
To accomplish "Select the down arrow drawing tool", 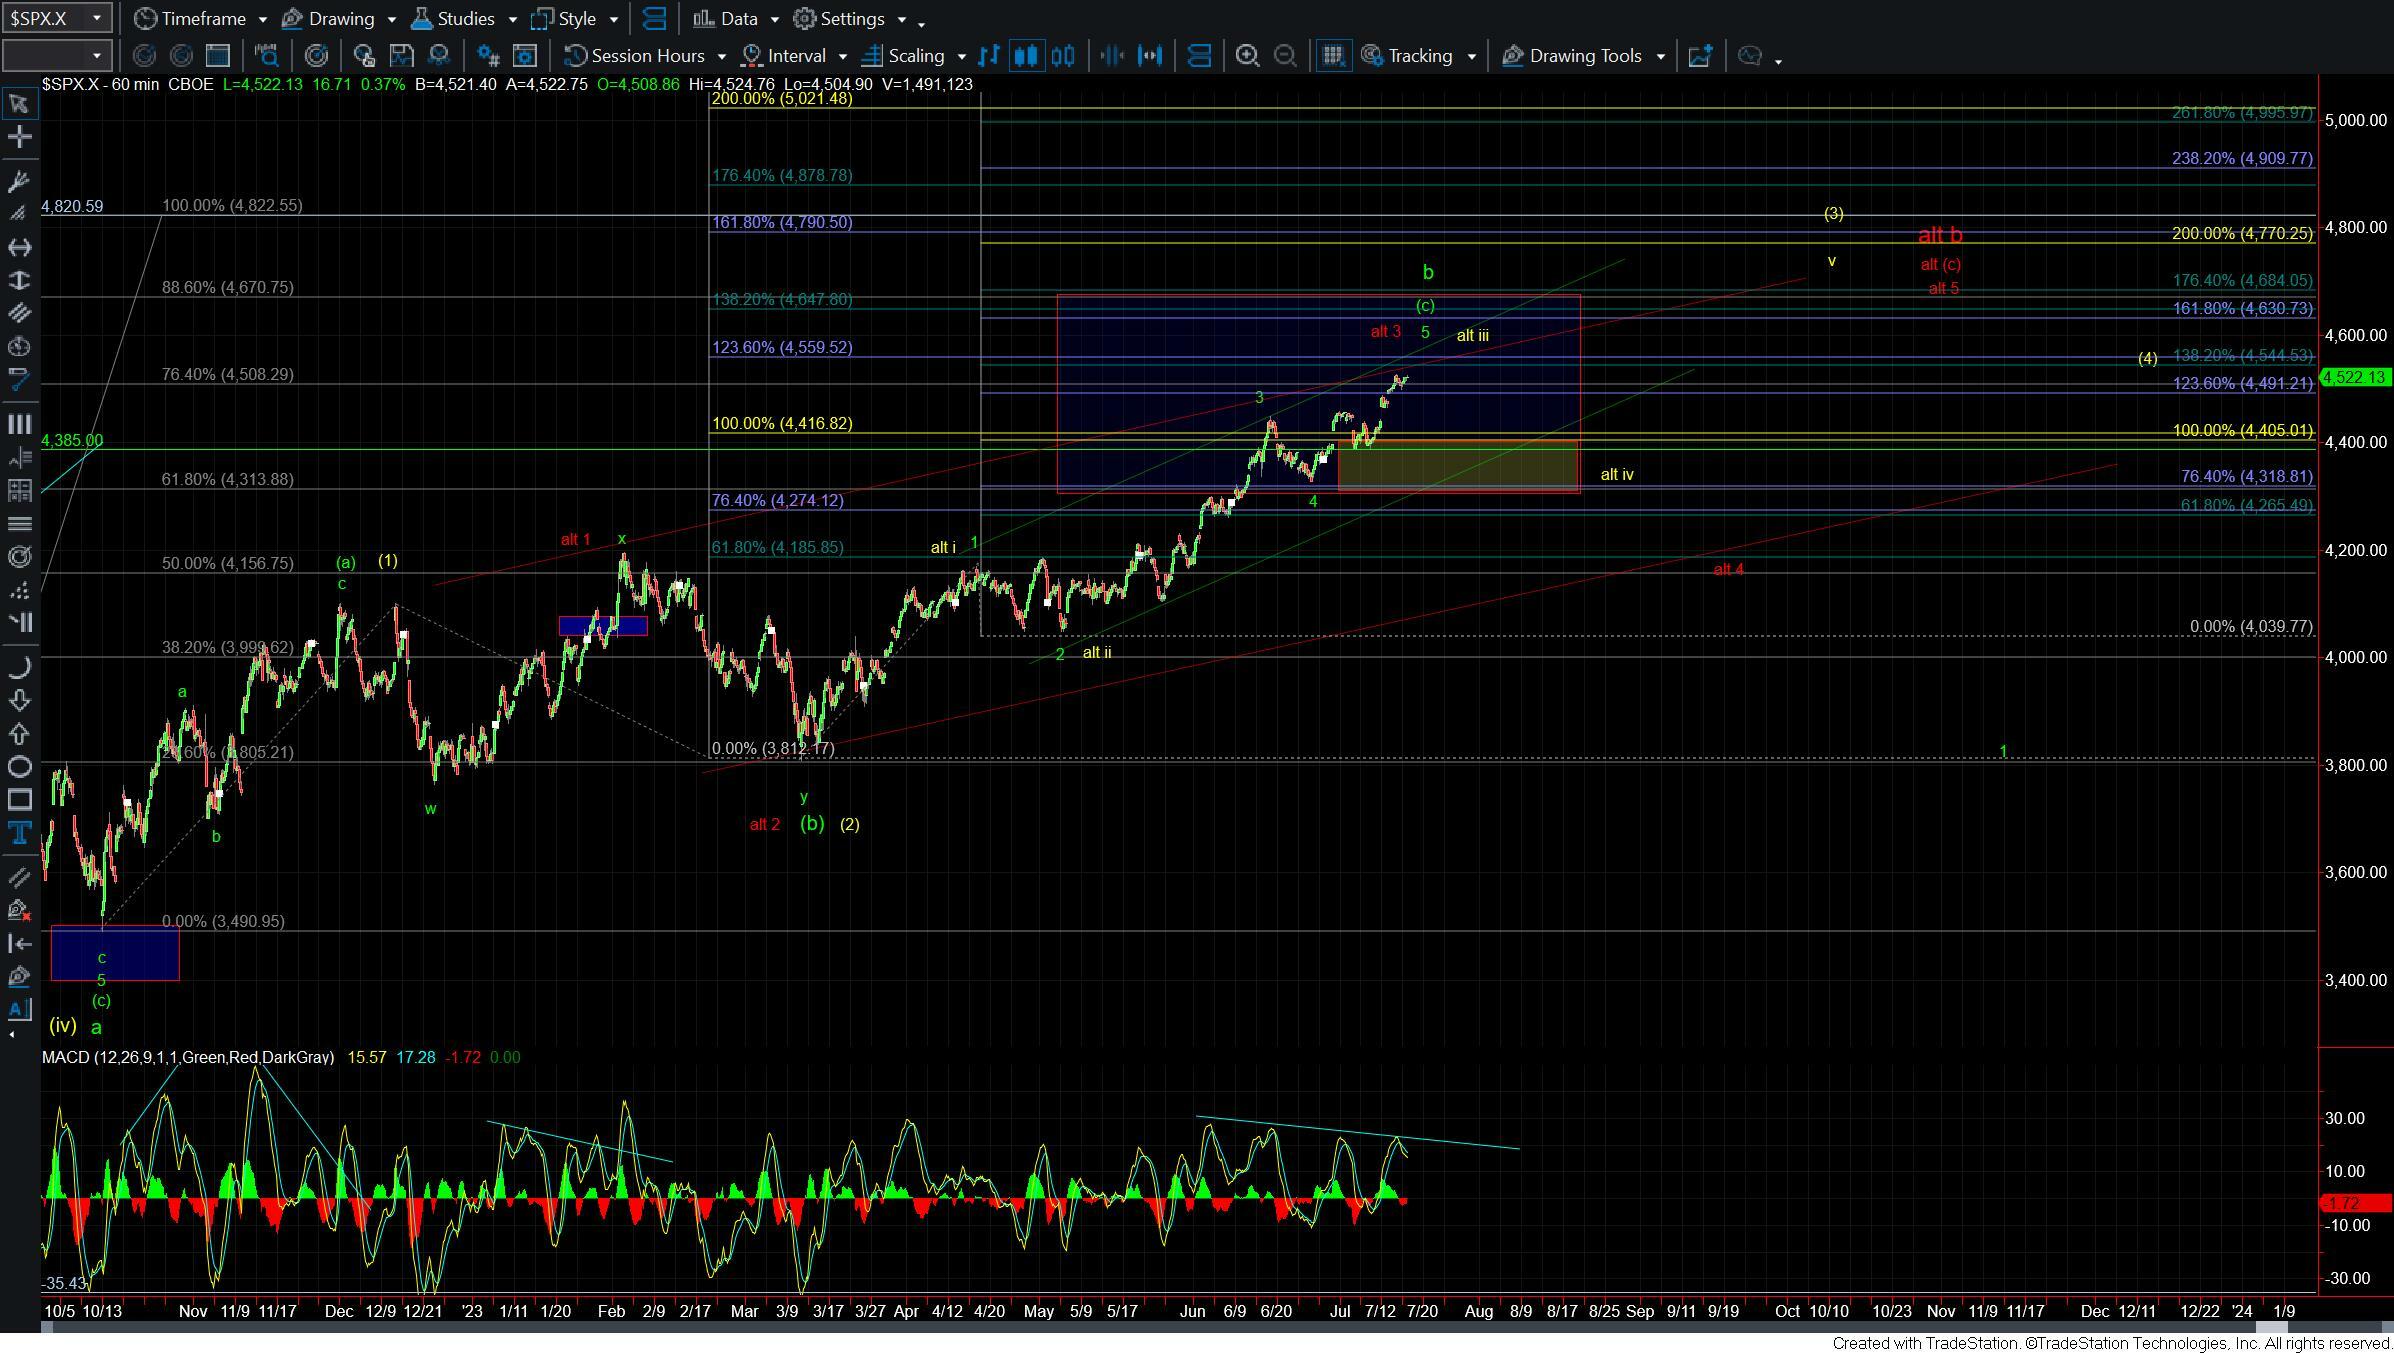I will pos(18,700).
